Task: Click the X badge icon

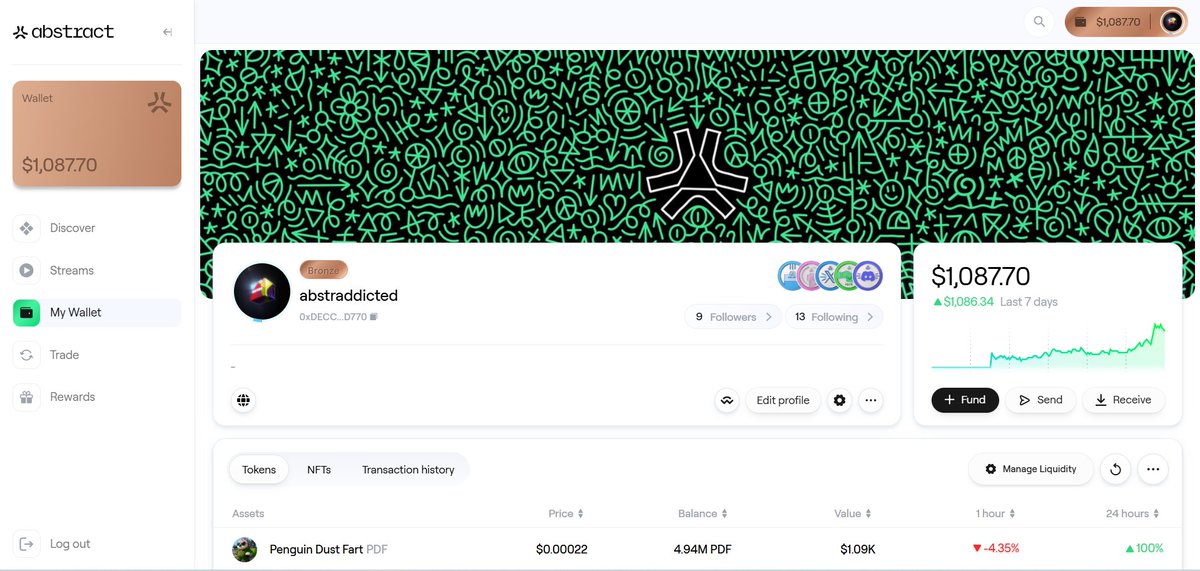Action: click(830, 276)
